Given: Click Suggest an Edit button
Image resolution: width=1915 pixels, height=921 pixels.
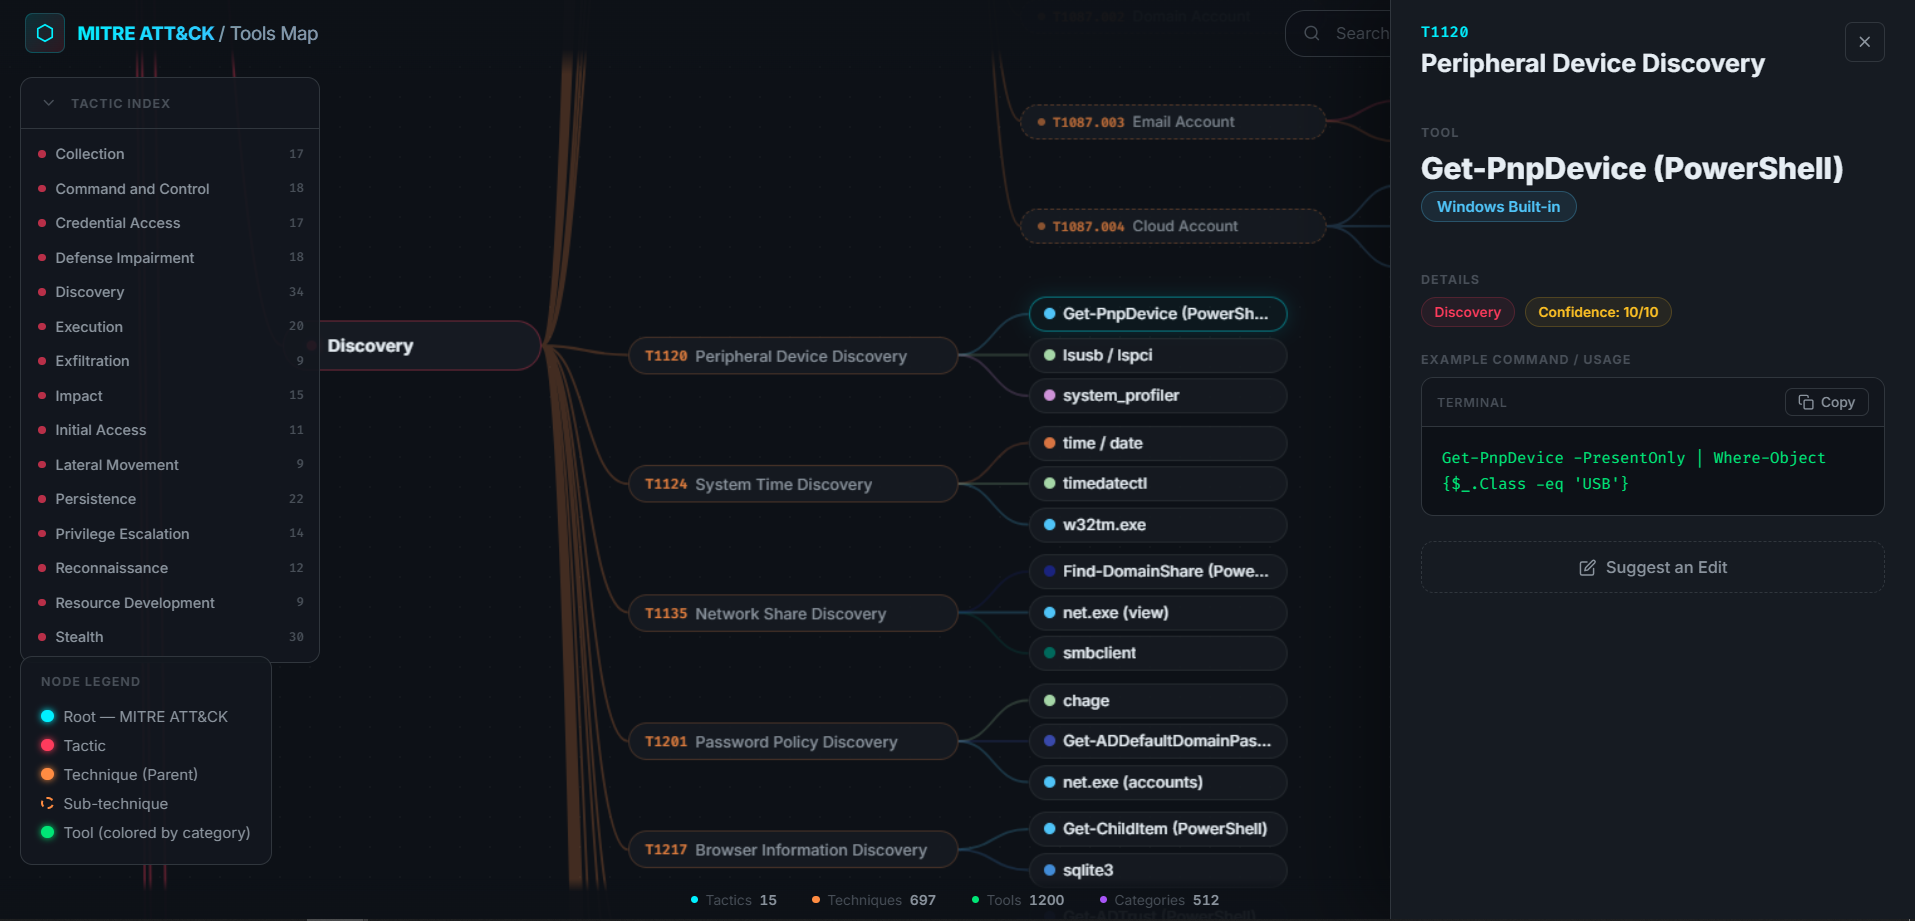Looking at the screenshot, I should coord(1652,567).
